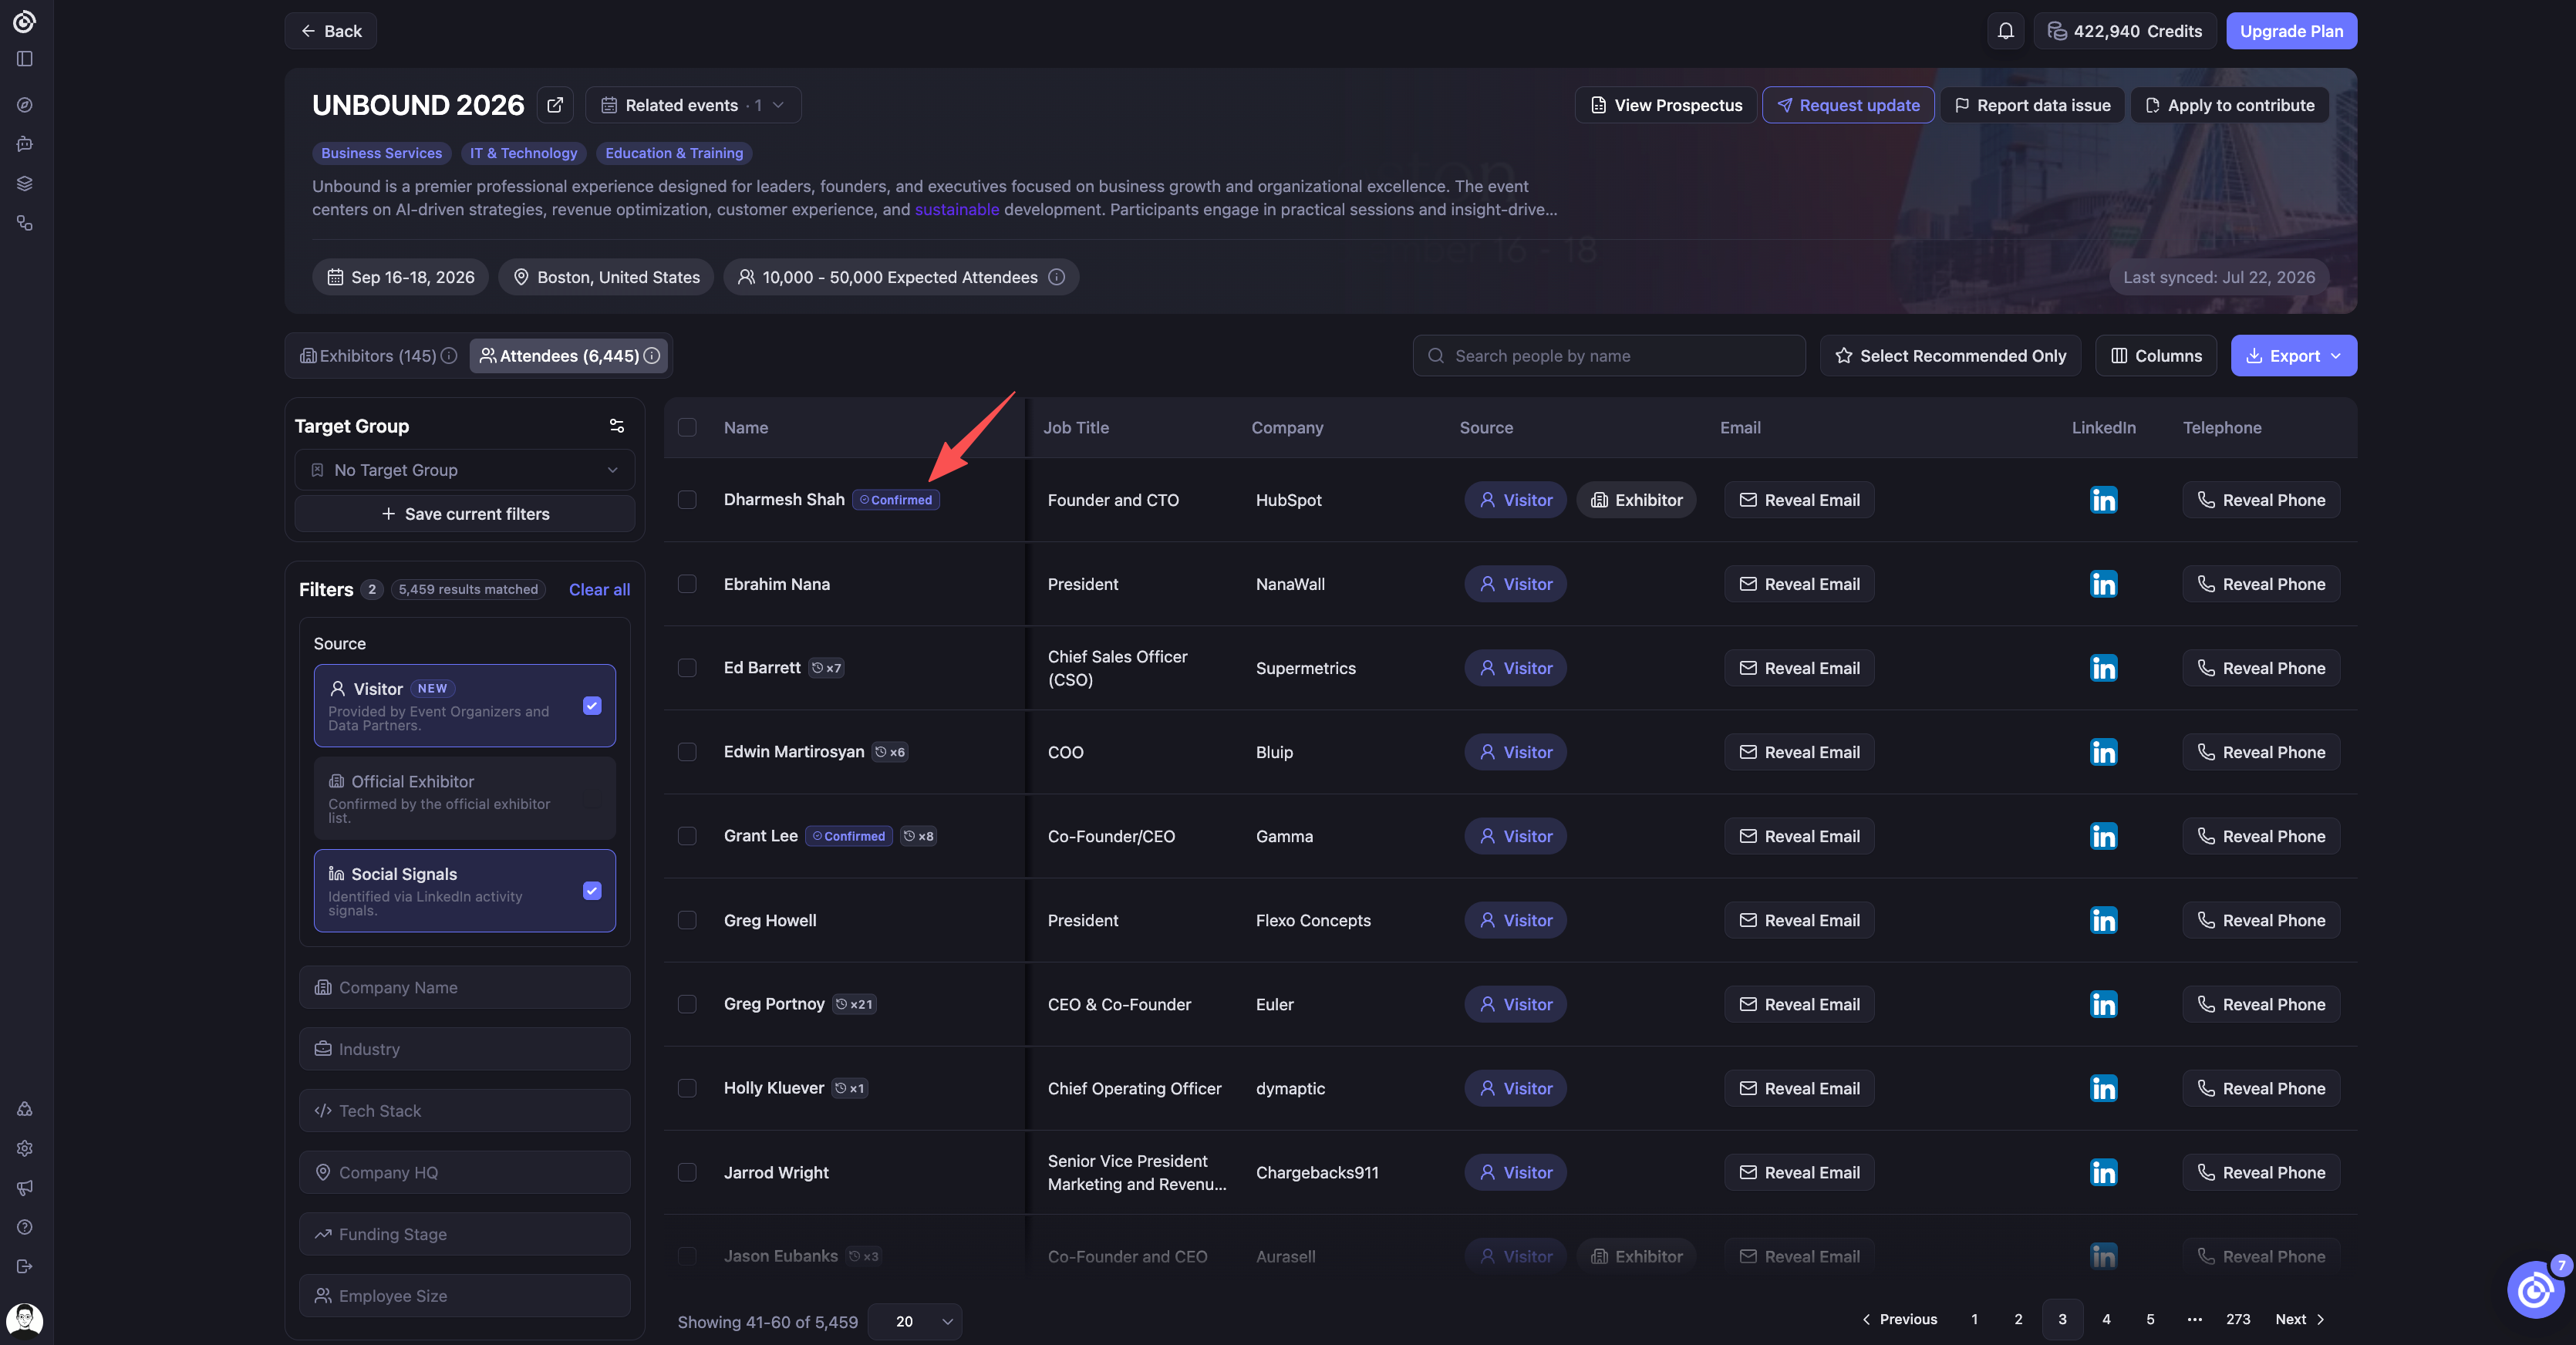Open the Export dropdown
2576x1345 pixels.
tap(2293, 356)
